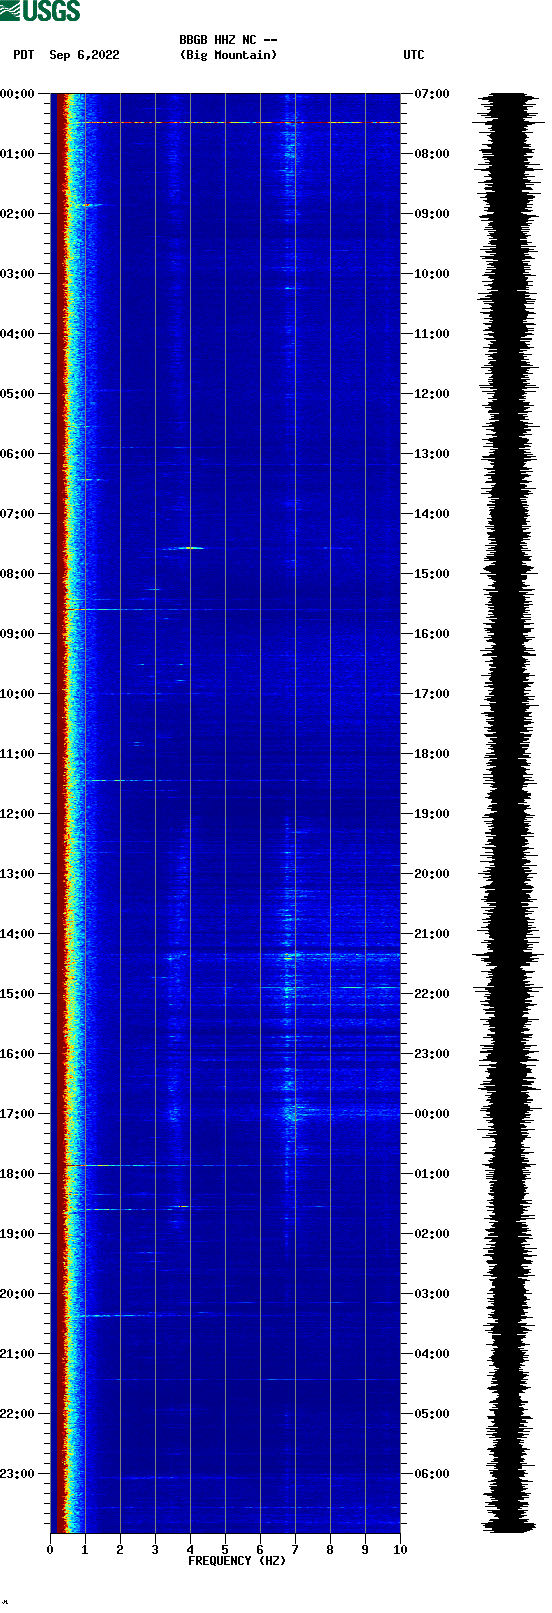Click frequency axis tick label '7' below spectrogram
This screenshot has width=552, height=1613.
[295, 1550]
